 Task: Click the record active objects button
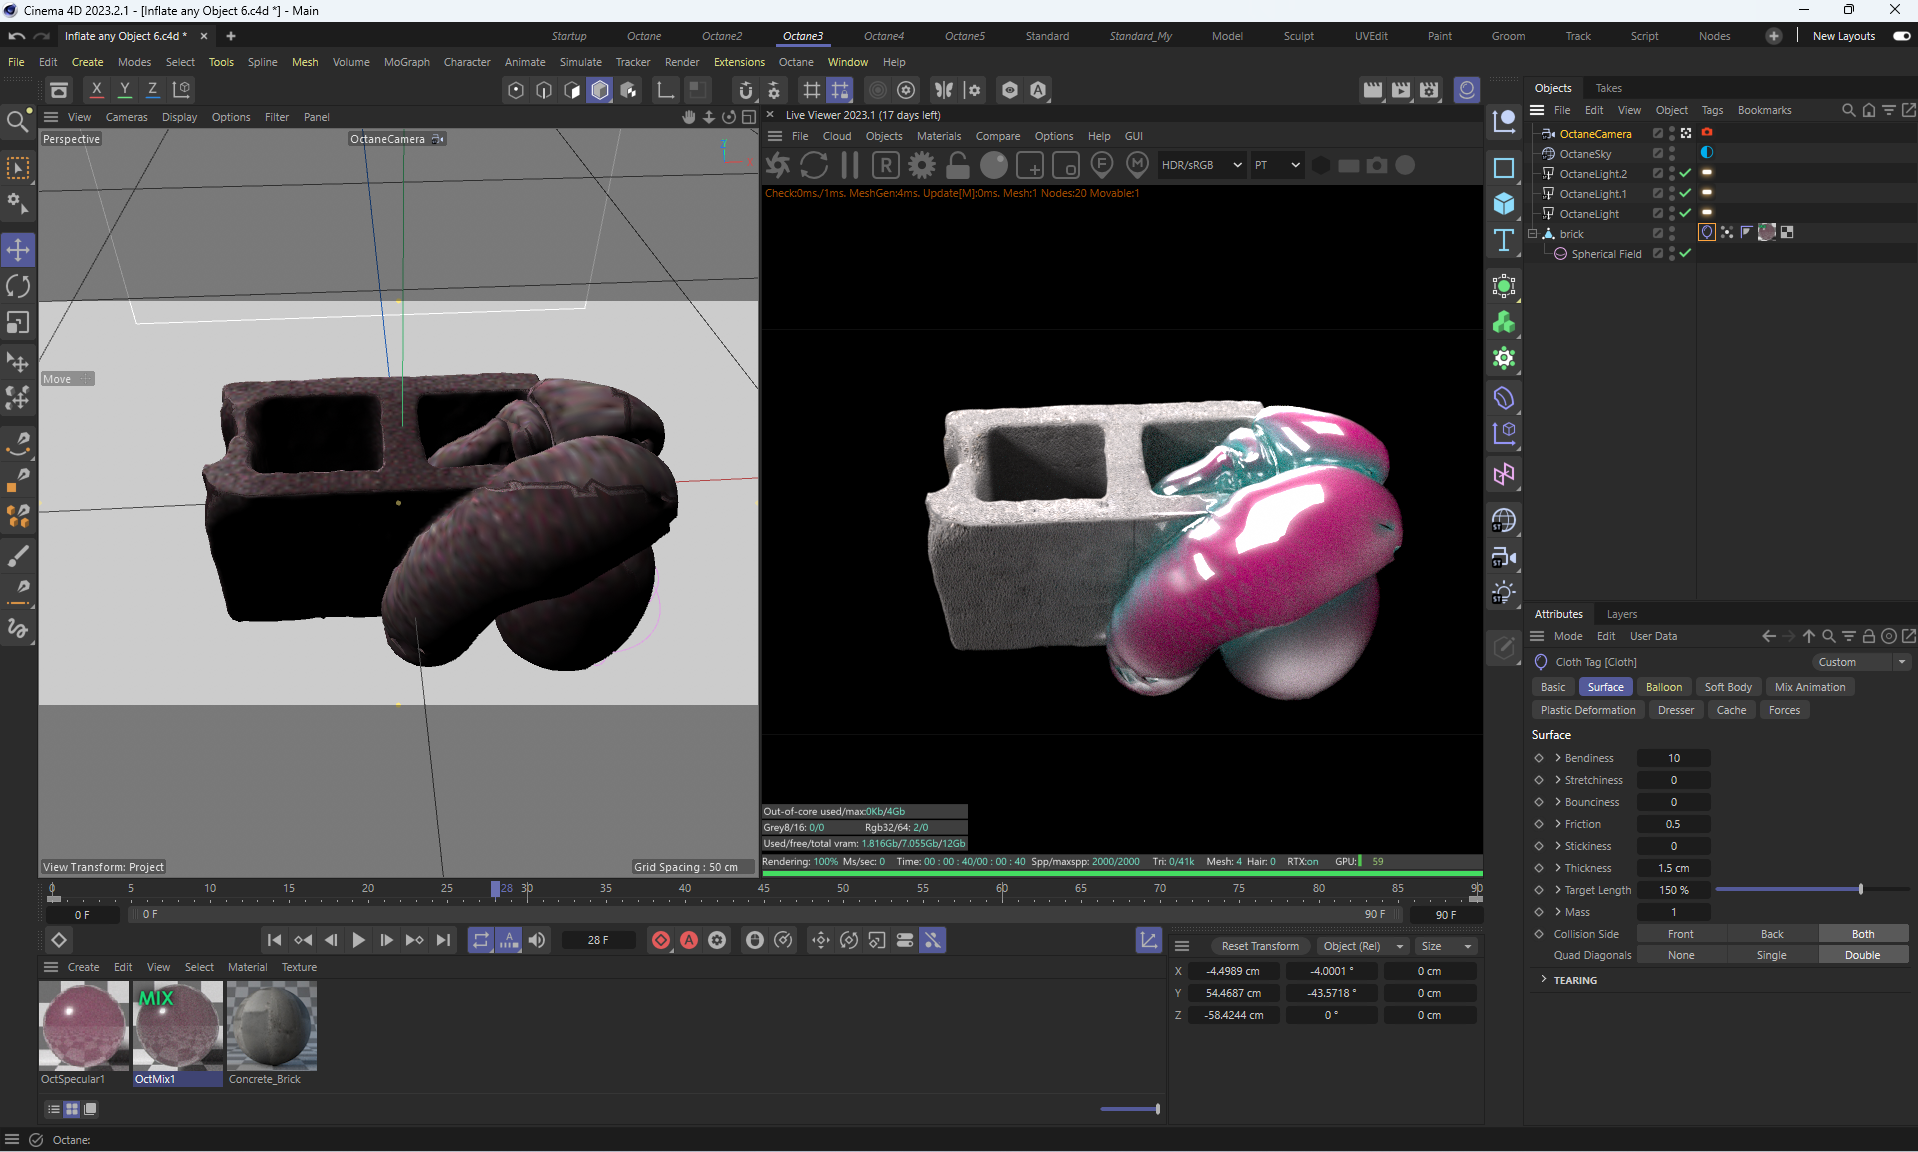(661, 940)
